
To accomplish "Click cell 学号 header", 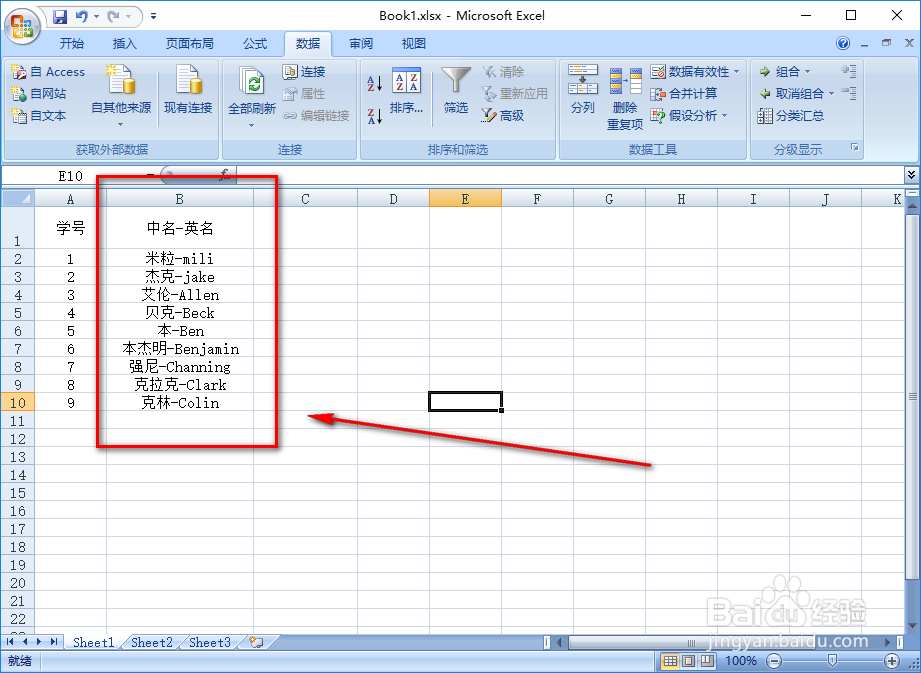I will 70,228.
